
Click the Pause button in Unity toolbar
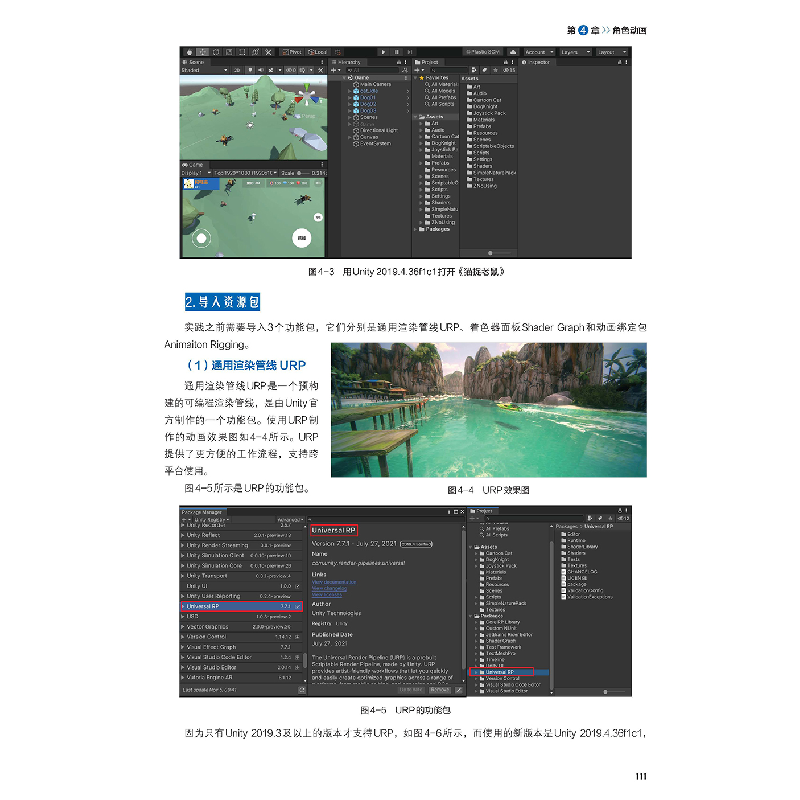[396, 52]
